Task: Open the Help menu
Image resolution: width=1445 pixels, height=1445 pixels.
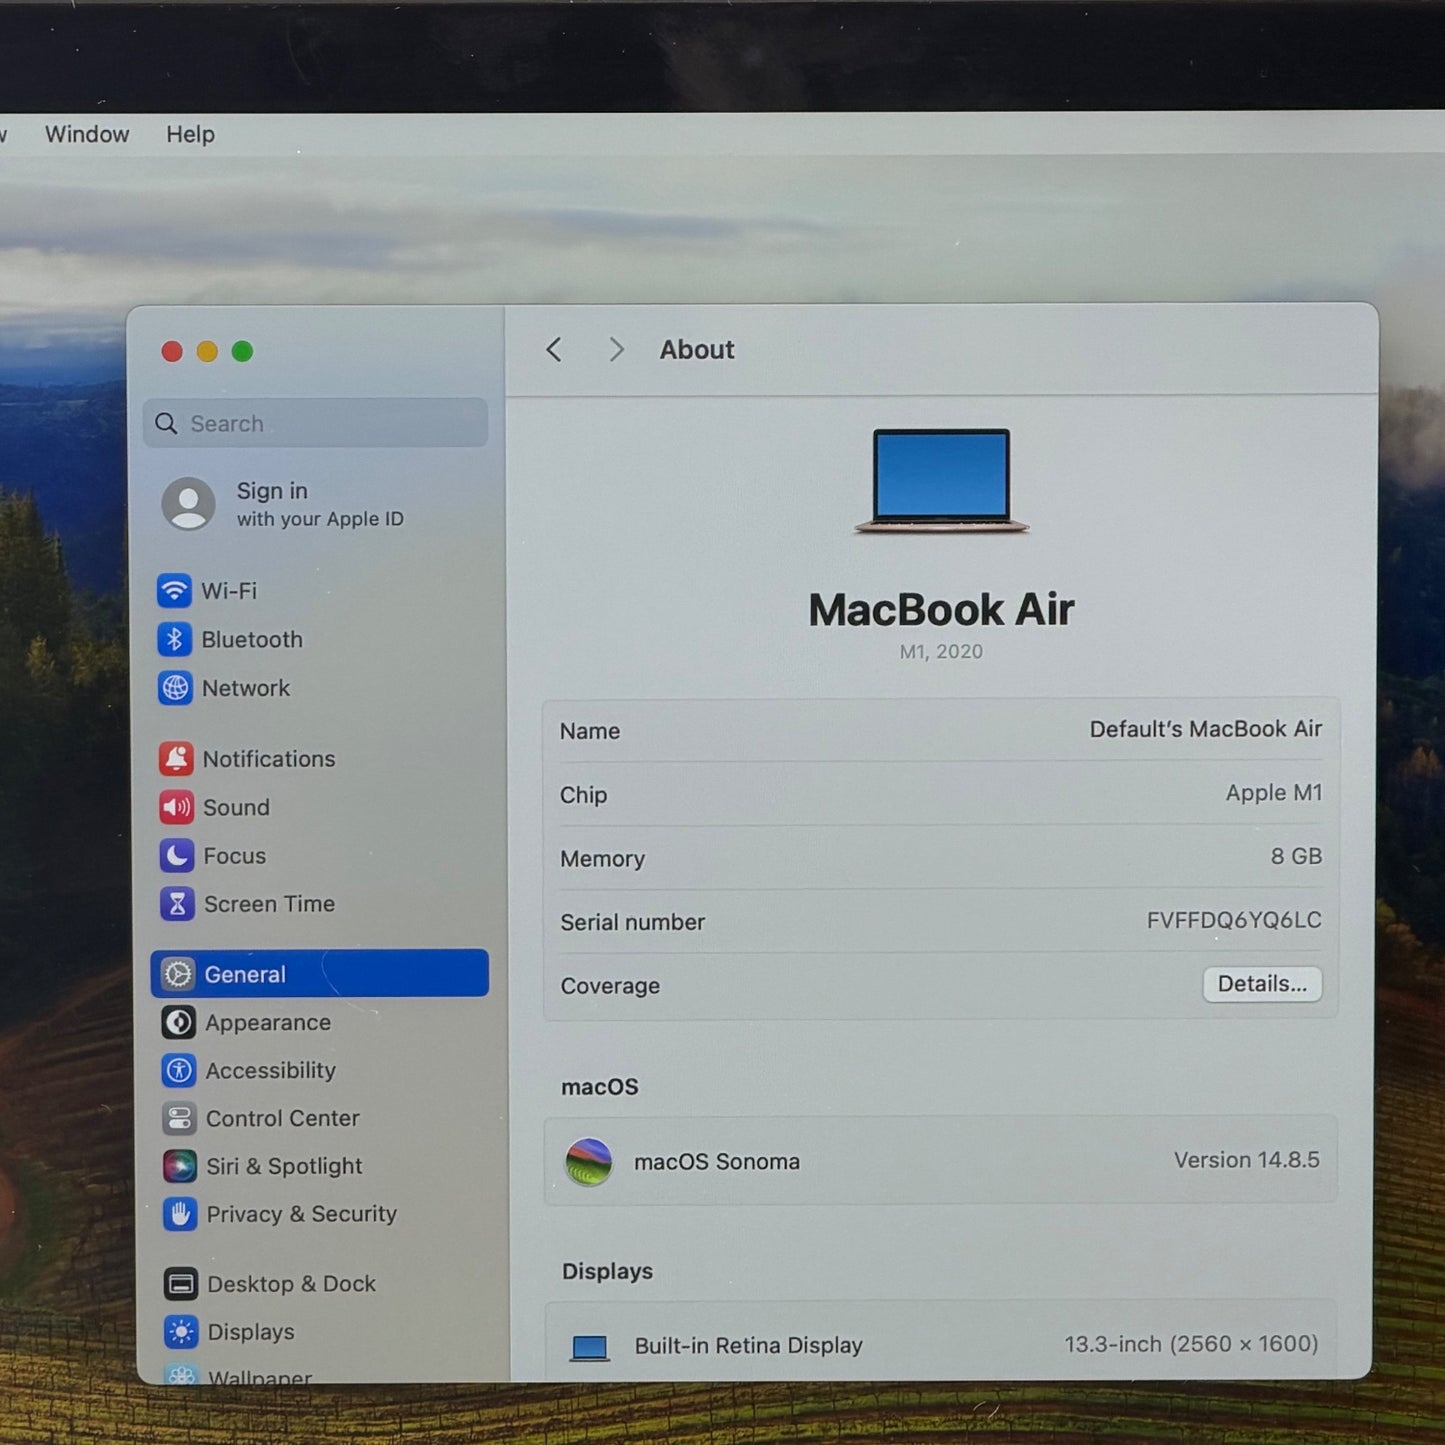Action: (x=190, y=134)
